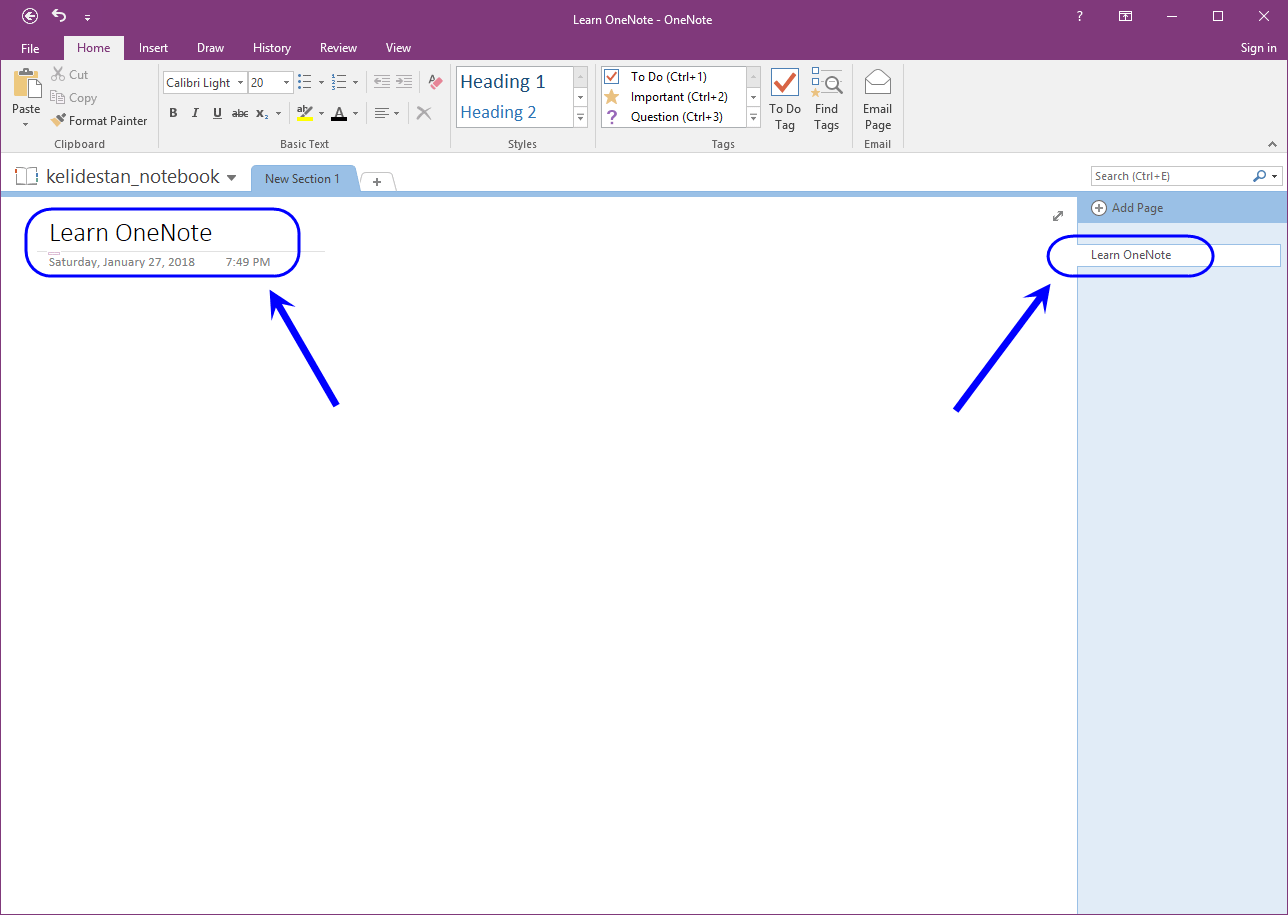Toggle Subscript formatting
The image size is (1288, 915).
[261, 113]
